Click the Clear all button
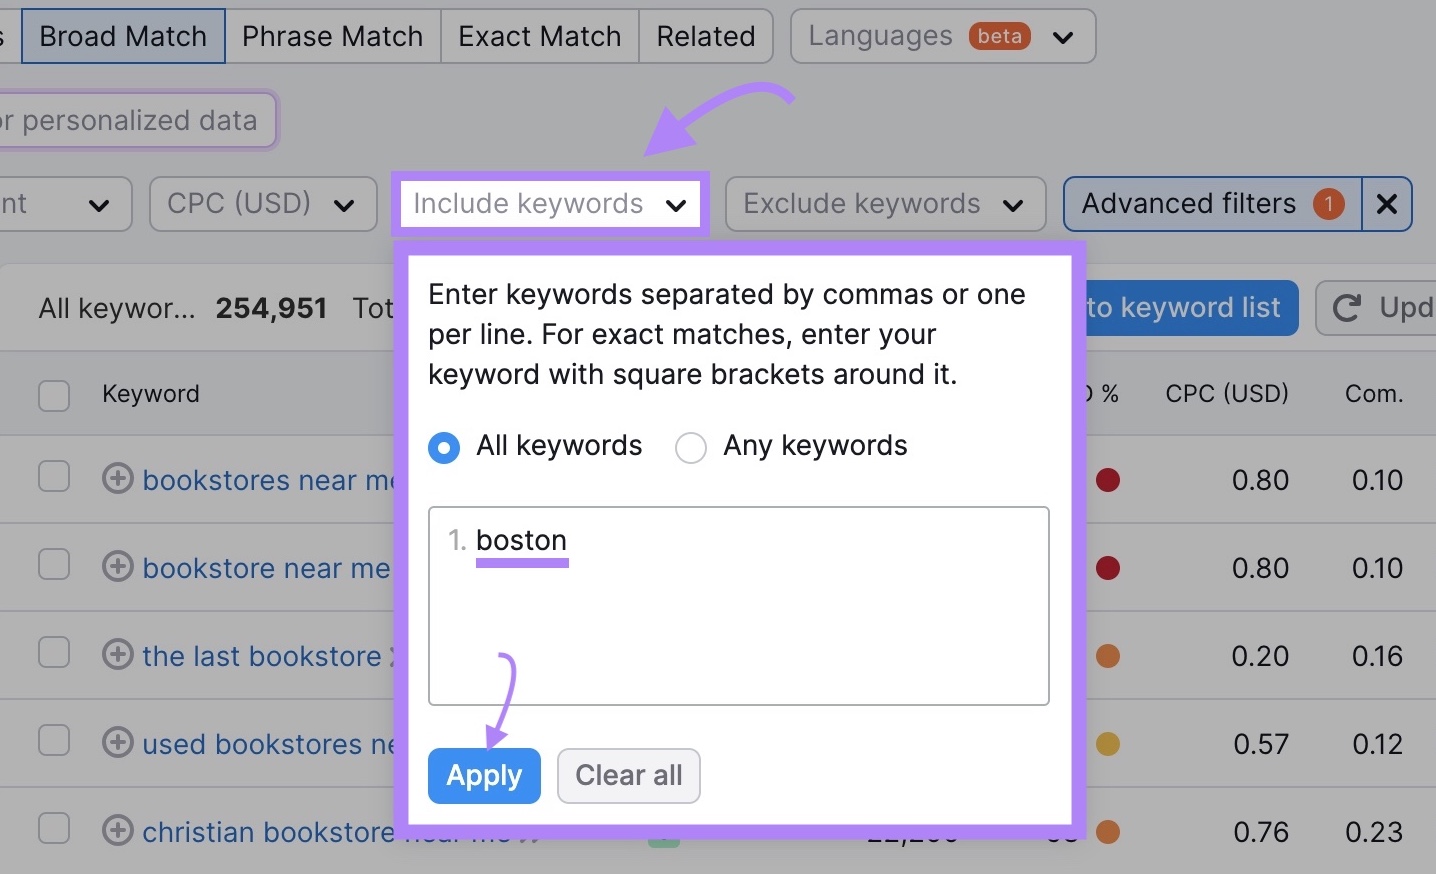The image size is (1436, 874). click(x=629, y=776)
